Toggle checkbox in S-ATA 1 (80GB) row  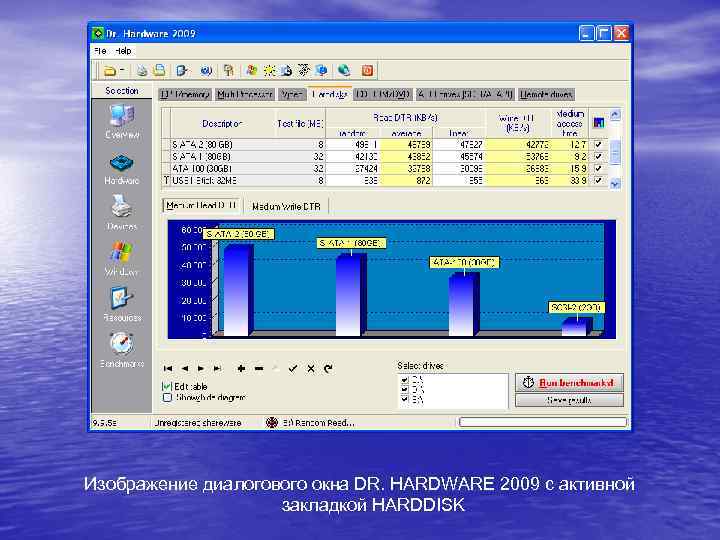[x=598, y=157]
